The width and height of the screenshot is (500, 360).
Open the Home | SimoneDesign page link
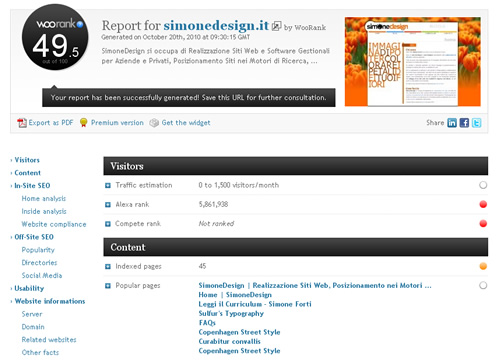point(235,295)
